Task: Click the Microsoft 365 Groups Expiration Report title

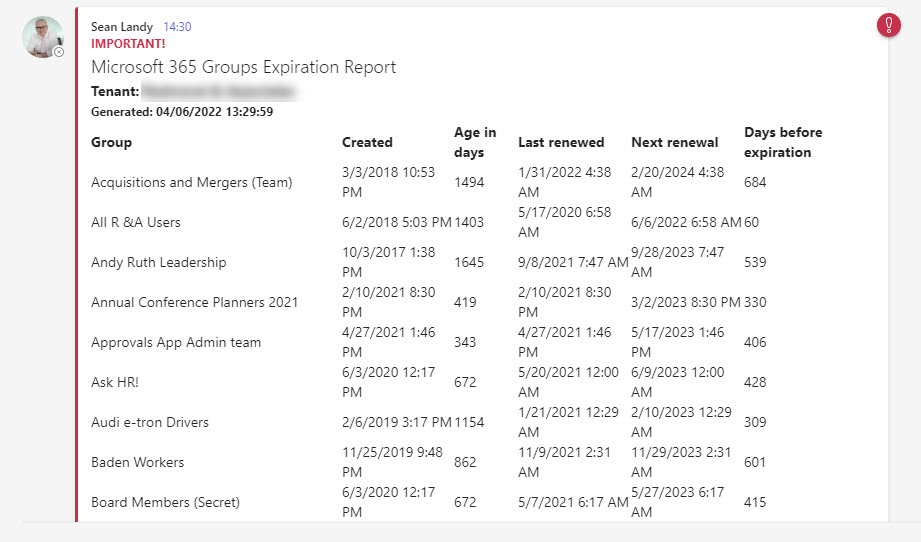Action: (x=244, y=67)
